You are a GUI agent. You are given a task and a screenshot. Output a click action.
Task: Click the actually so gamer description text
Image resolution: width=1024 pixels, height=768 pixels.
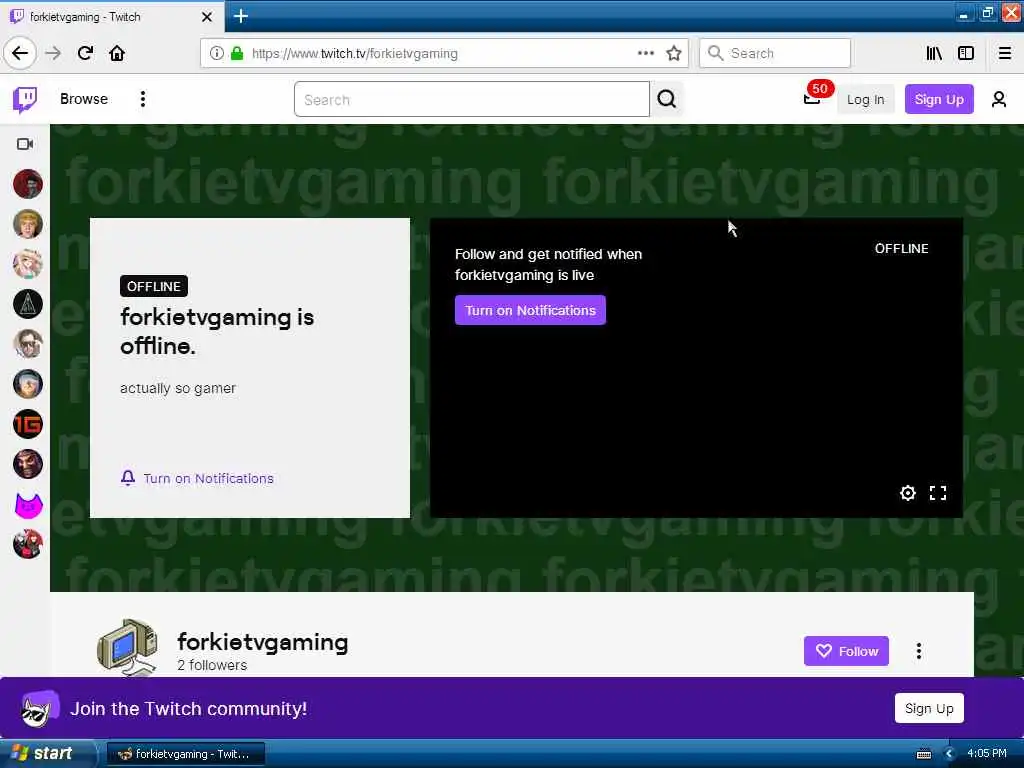click(178, 389)
